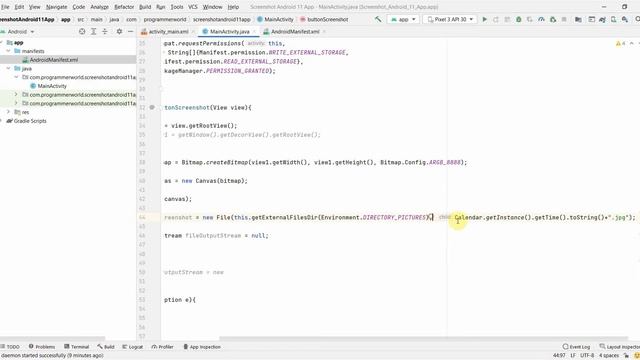Open the Build menu
Viewport: 640px width, 360px height.
[x=145, y=7]
